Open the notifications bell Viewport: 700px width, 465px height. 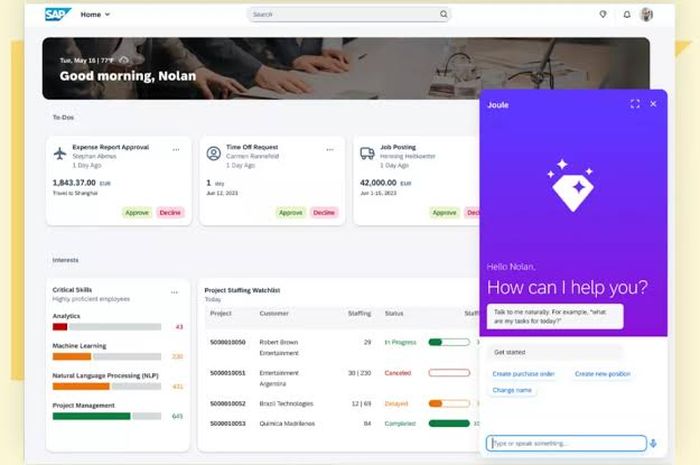click(627, 14)
